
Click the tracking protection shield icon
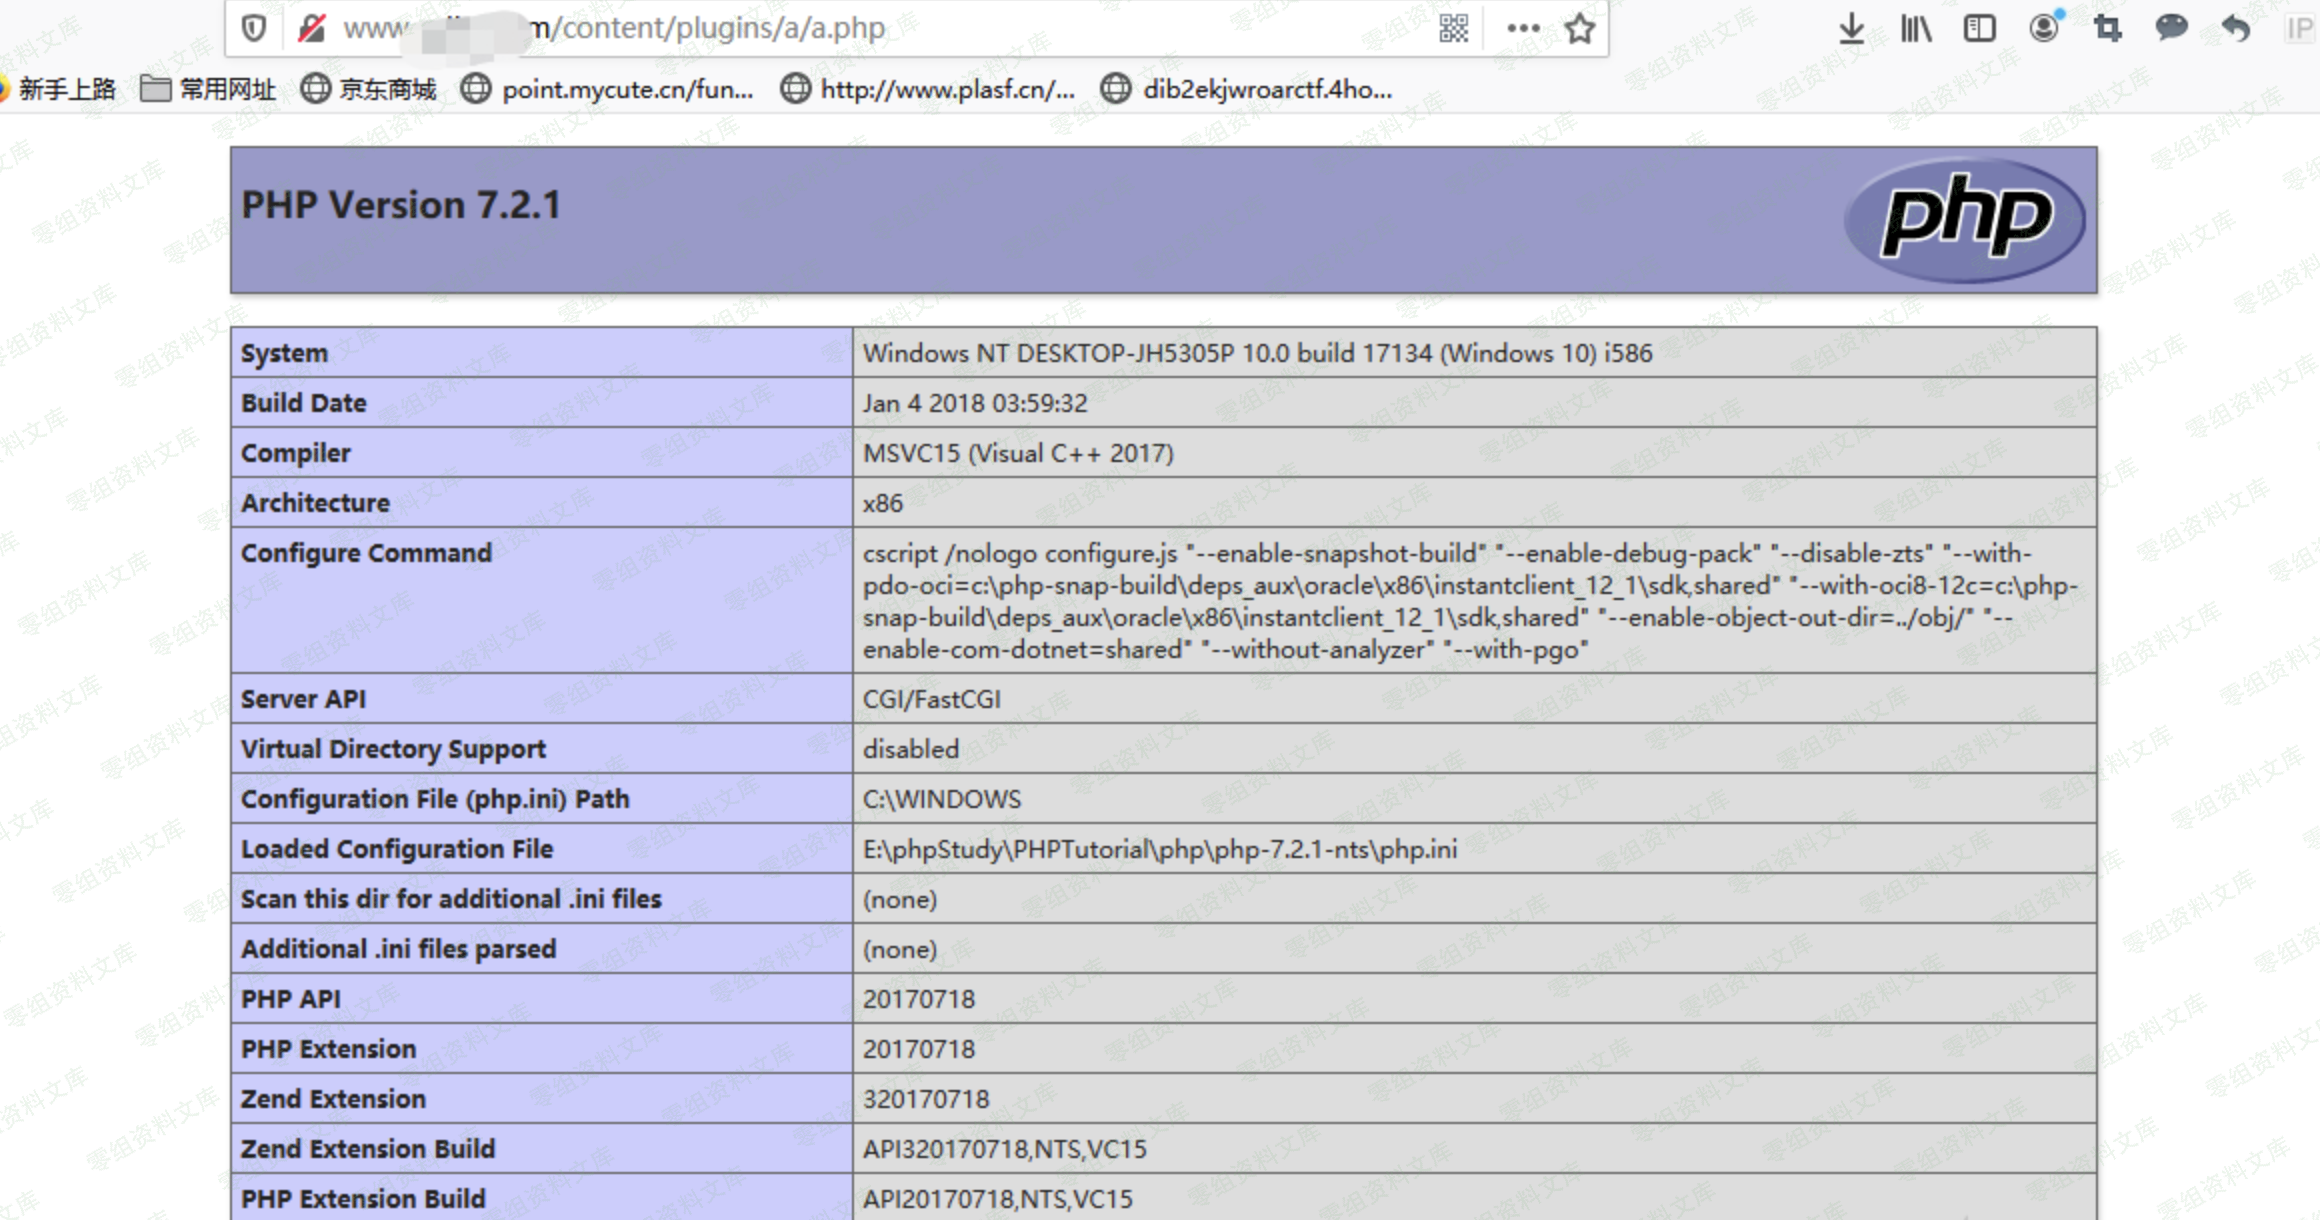[254, 28]
